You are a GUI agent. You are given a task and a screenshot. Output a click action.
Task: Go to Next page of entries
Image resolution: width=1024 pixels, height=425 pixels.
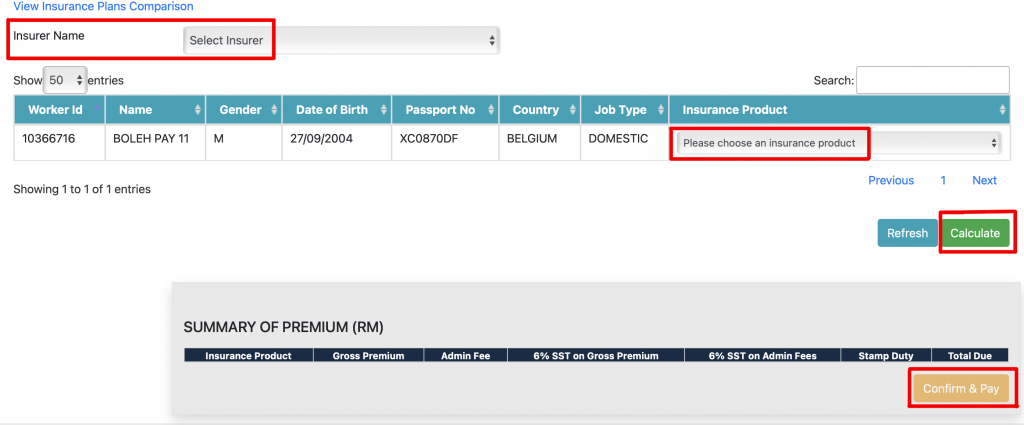pyautogui.click(x=984, y=181)
